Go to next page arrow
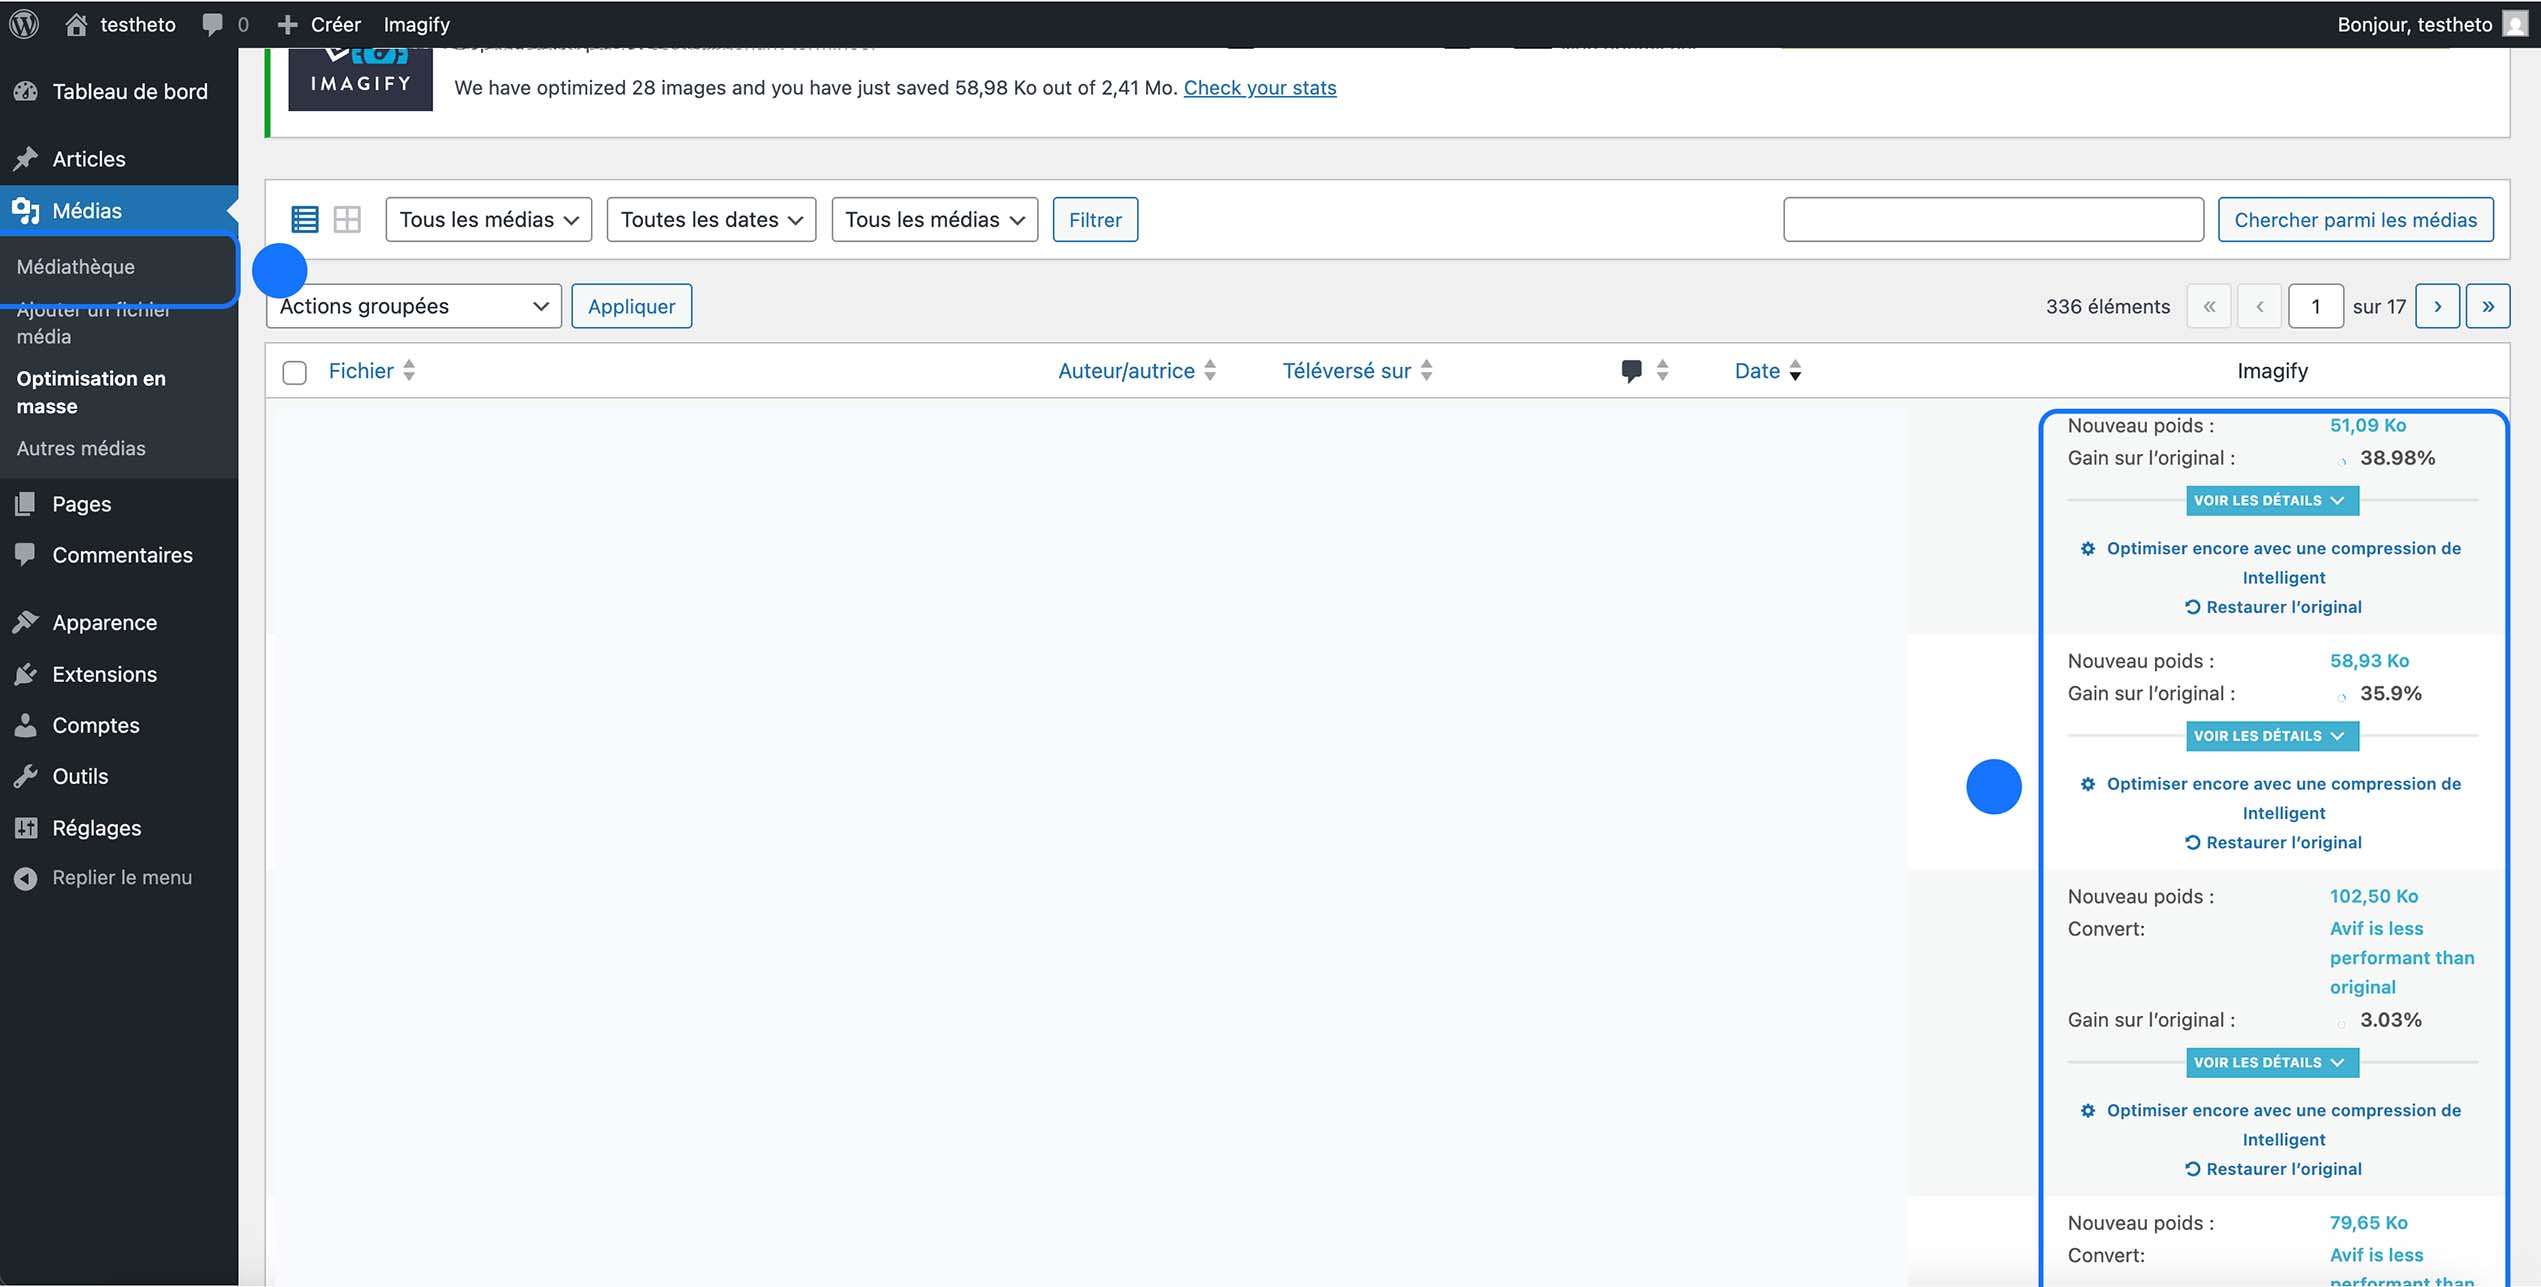The width and height of the screenshot is (2541, 1287). pyautogui.click(x=2437, y=306)
